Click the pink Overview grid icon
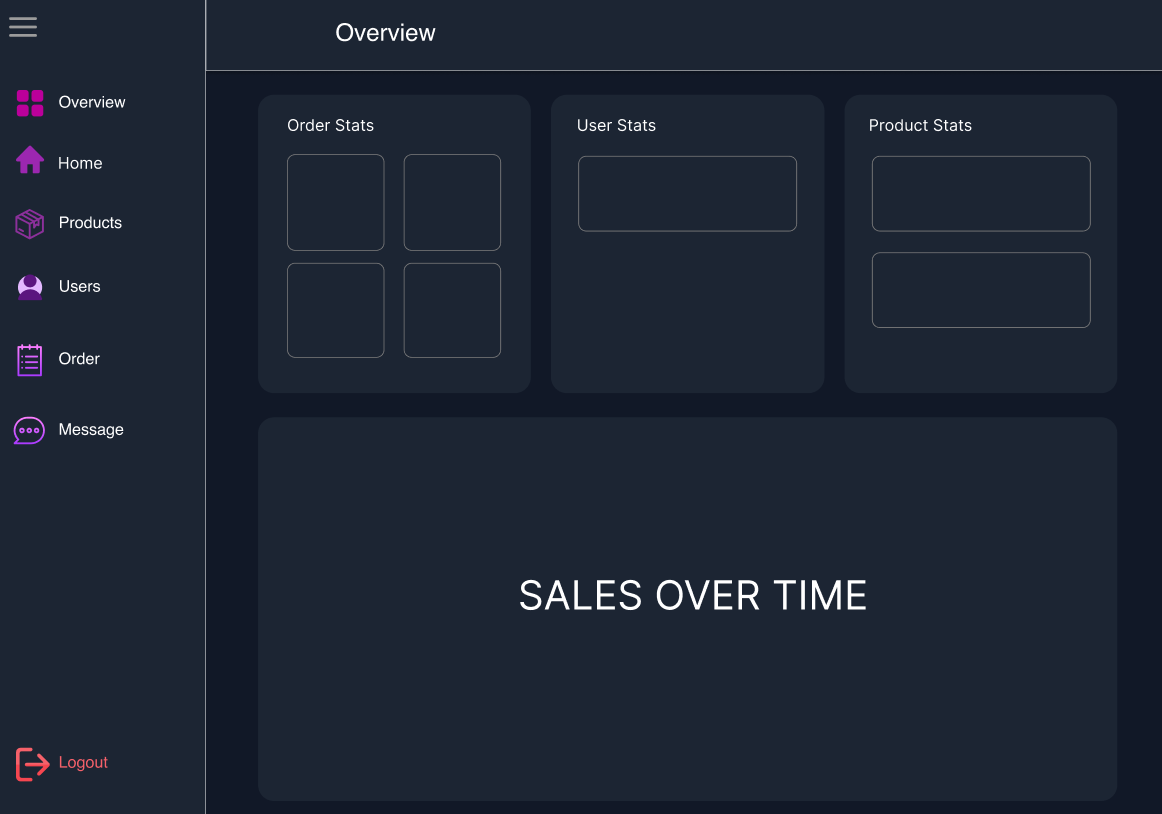Screen dimensions: 1162x814 click(x=30, y=103)
